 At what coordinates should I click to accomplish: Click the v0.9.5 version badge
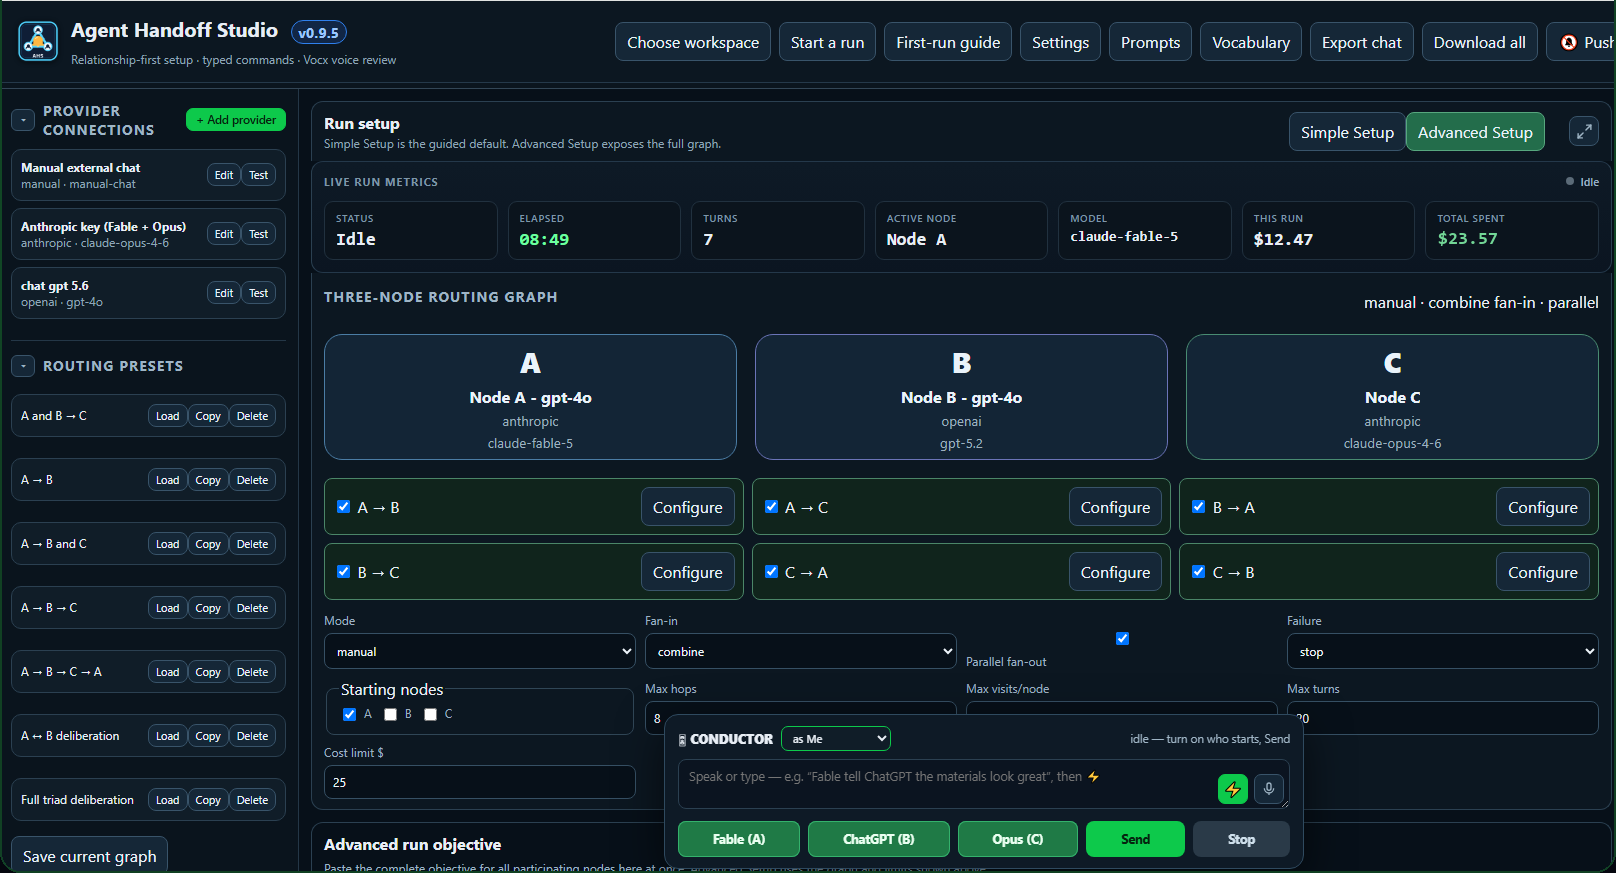[318, 33]
